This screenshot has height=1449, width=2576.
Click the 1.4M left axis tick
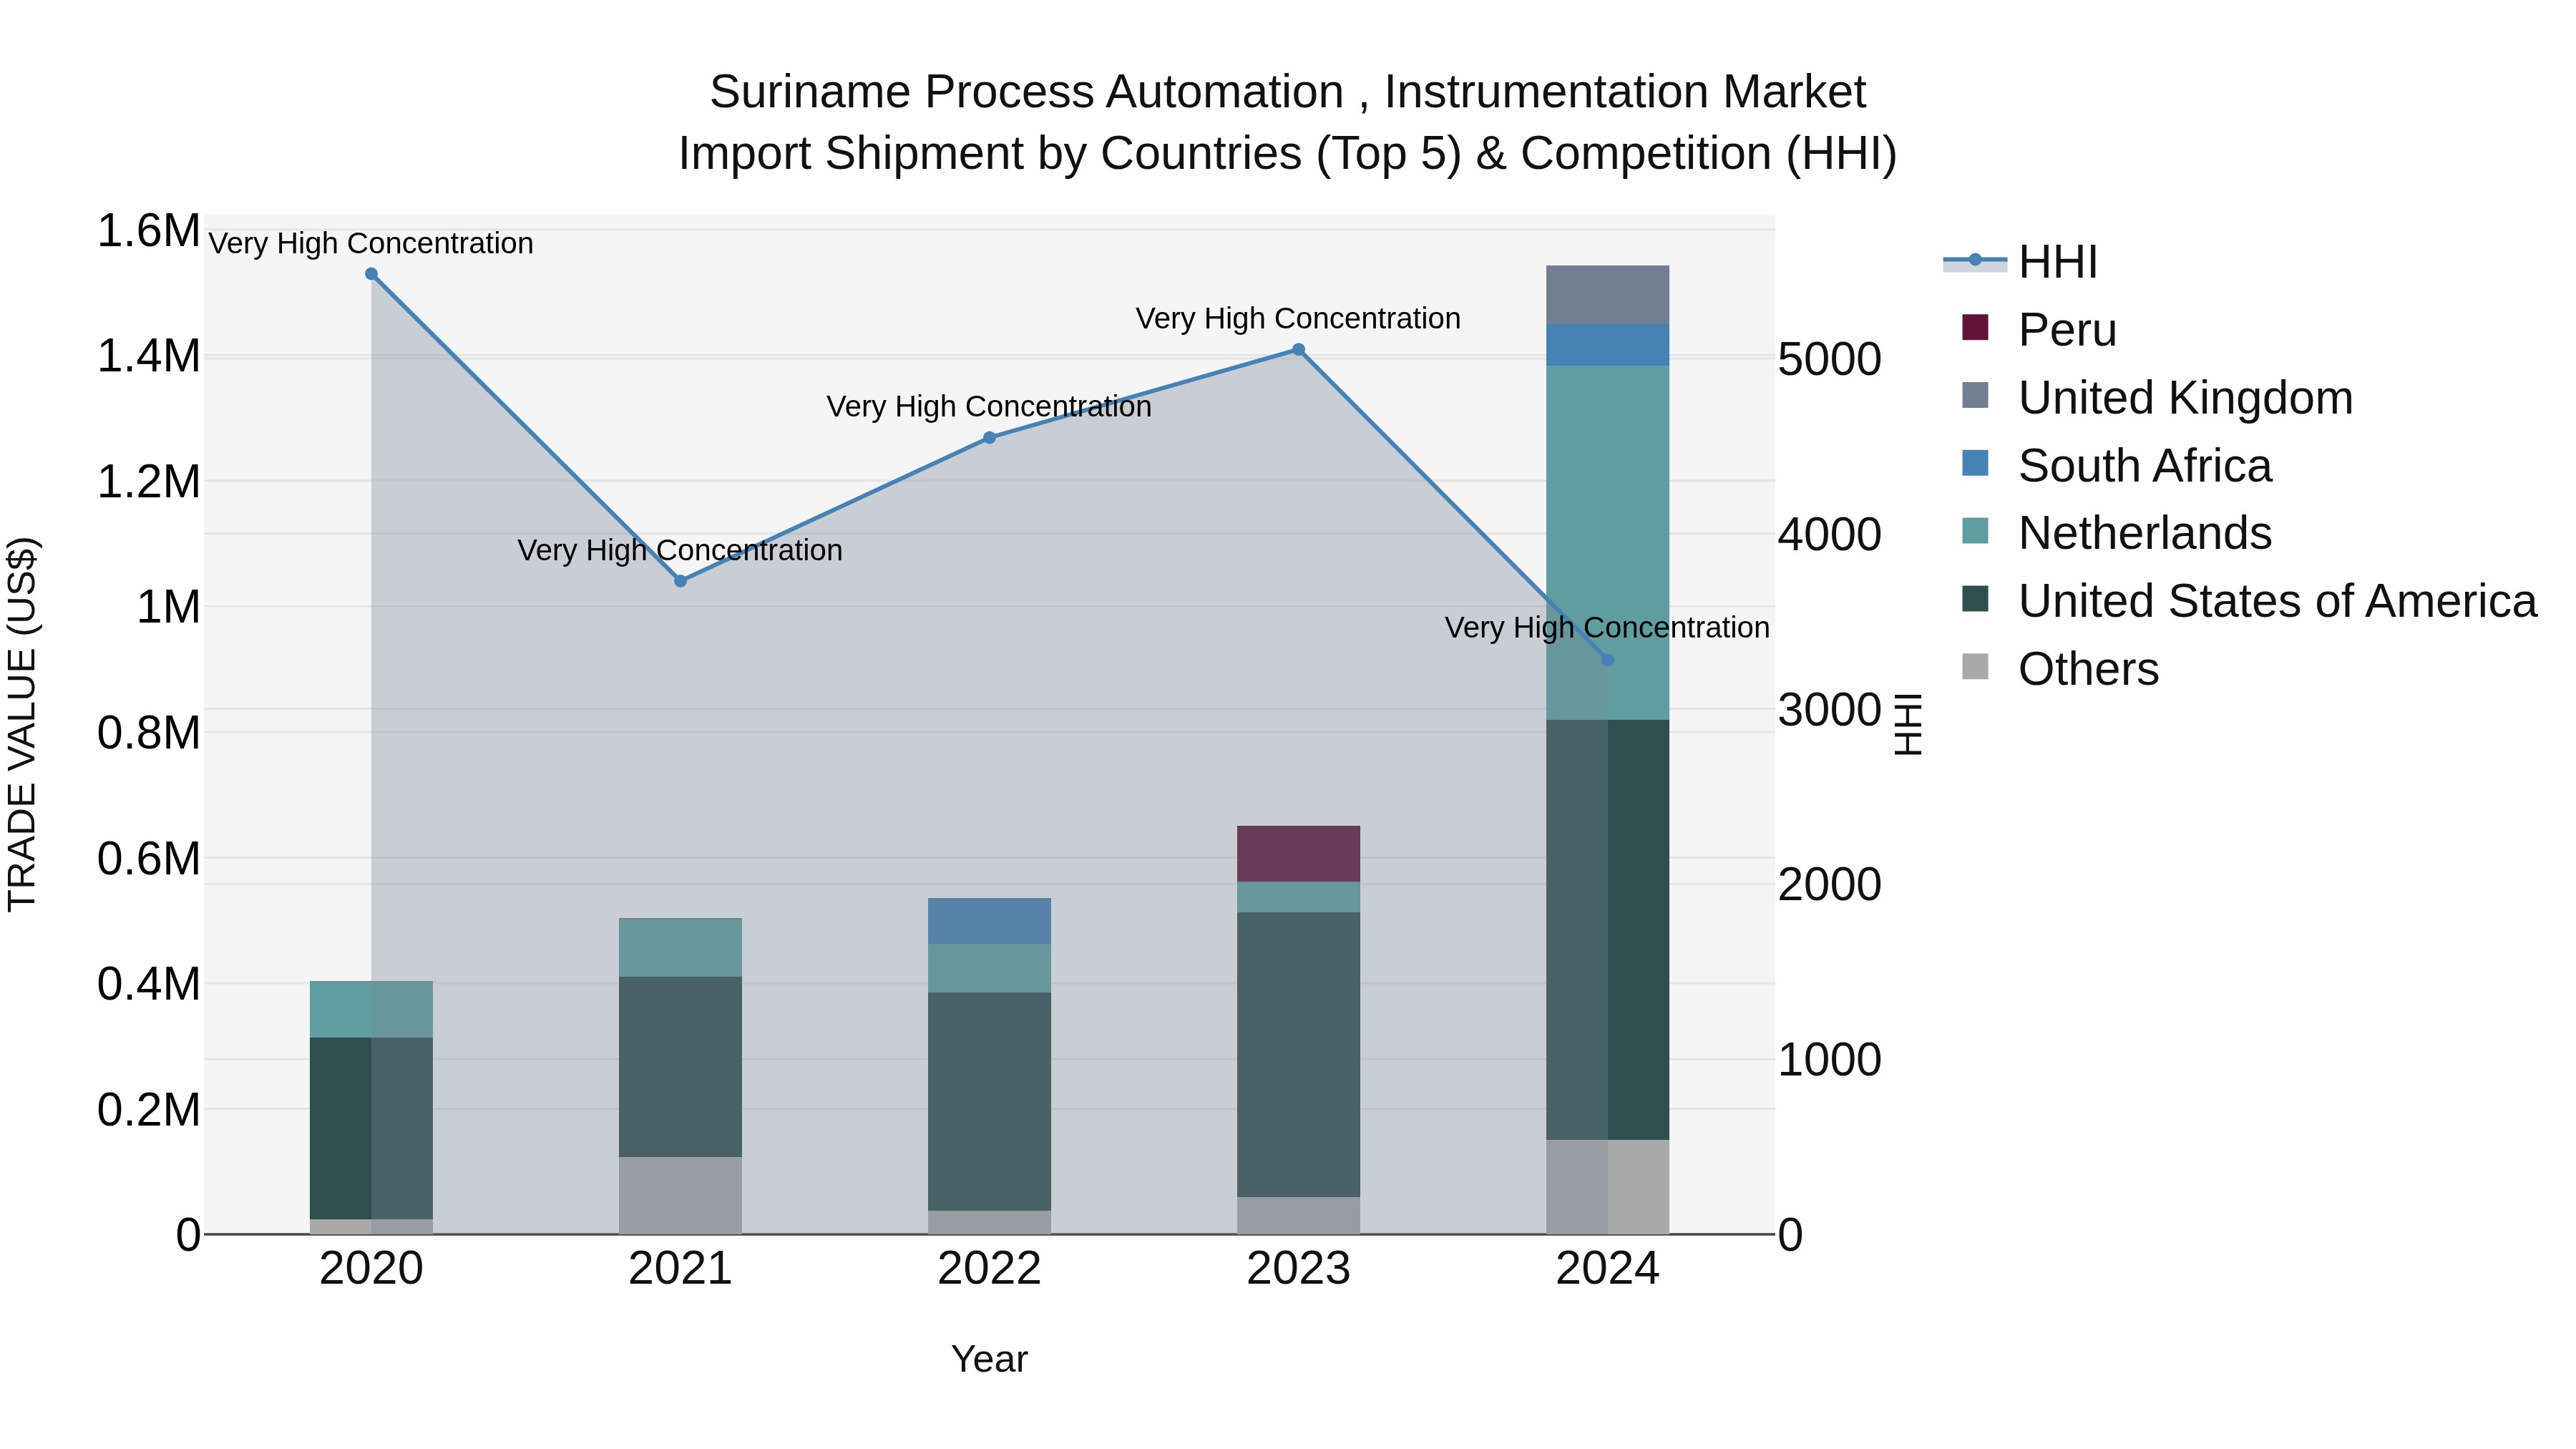[x=148, y=356]
